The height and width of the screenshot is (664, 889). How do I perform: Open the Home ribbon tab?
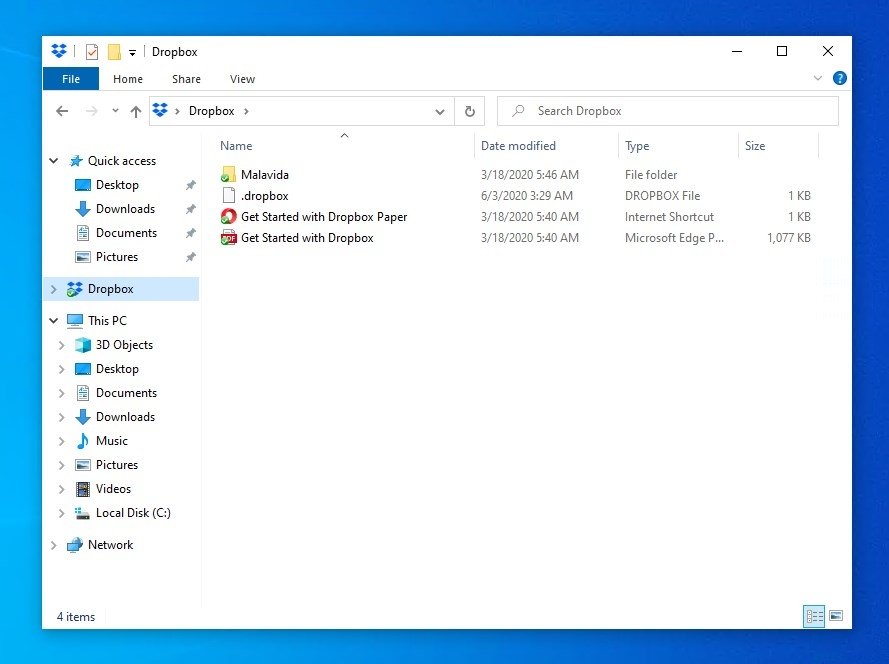pyautogui.click(x=128, y=79)
